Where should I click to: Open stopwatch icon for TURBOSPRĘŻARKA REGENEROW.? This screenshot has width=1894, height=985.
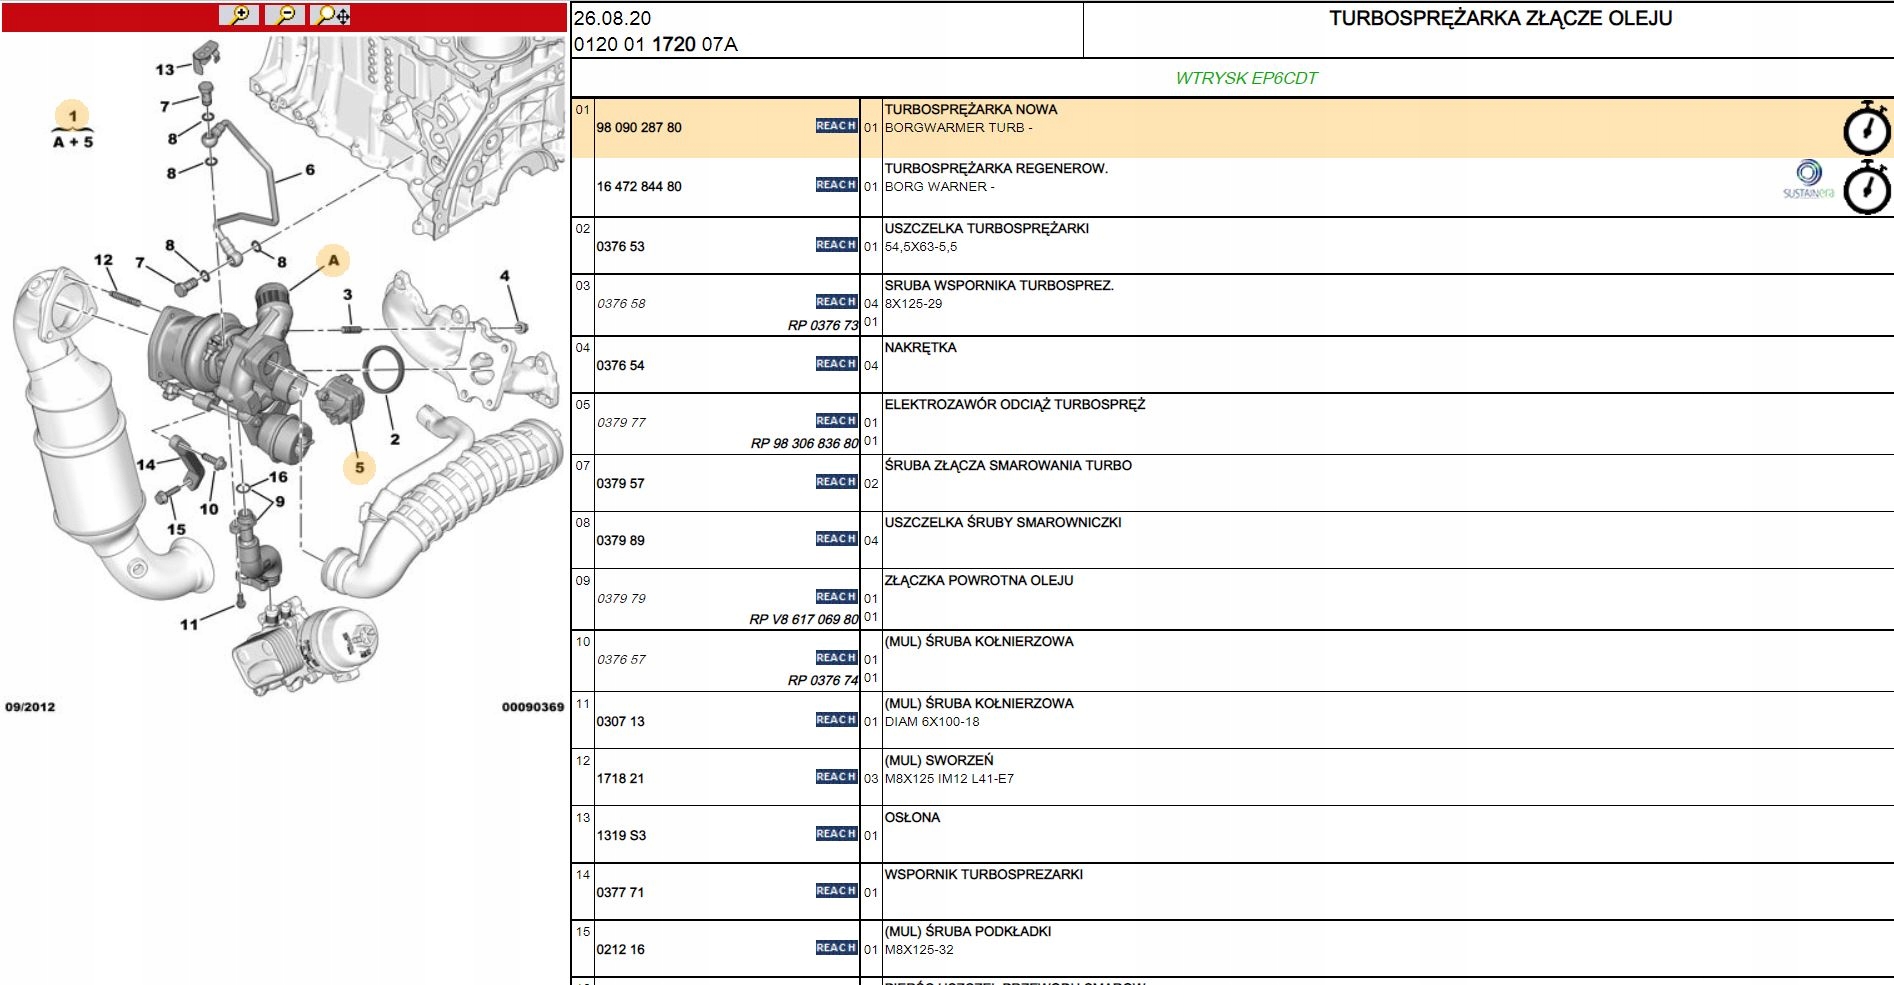point(1867,188)
